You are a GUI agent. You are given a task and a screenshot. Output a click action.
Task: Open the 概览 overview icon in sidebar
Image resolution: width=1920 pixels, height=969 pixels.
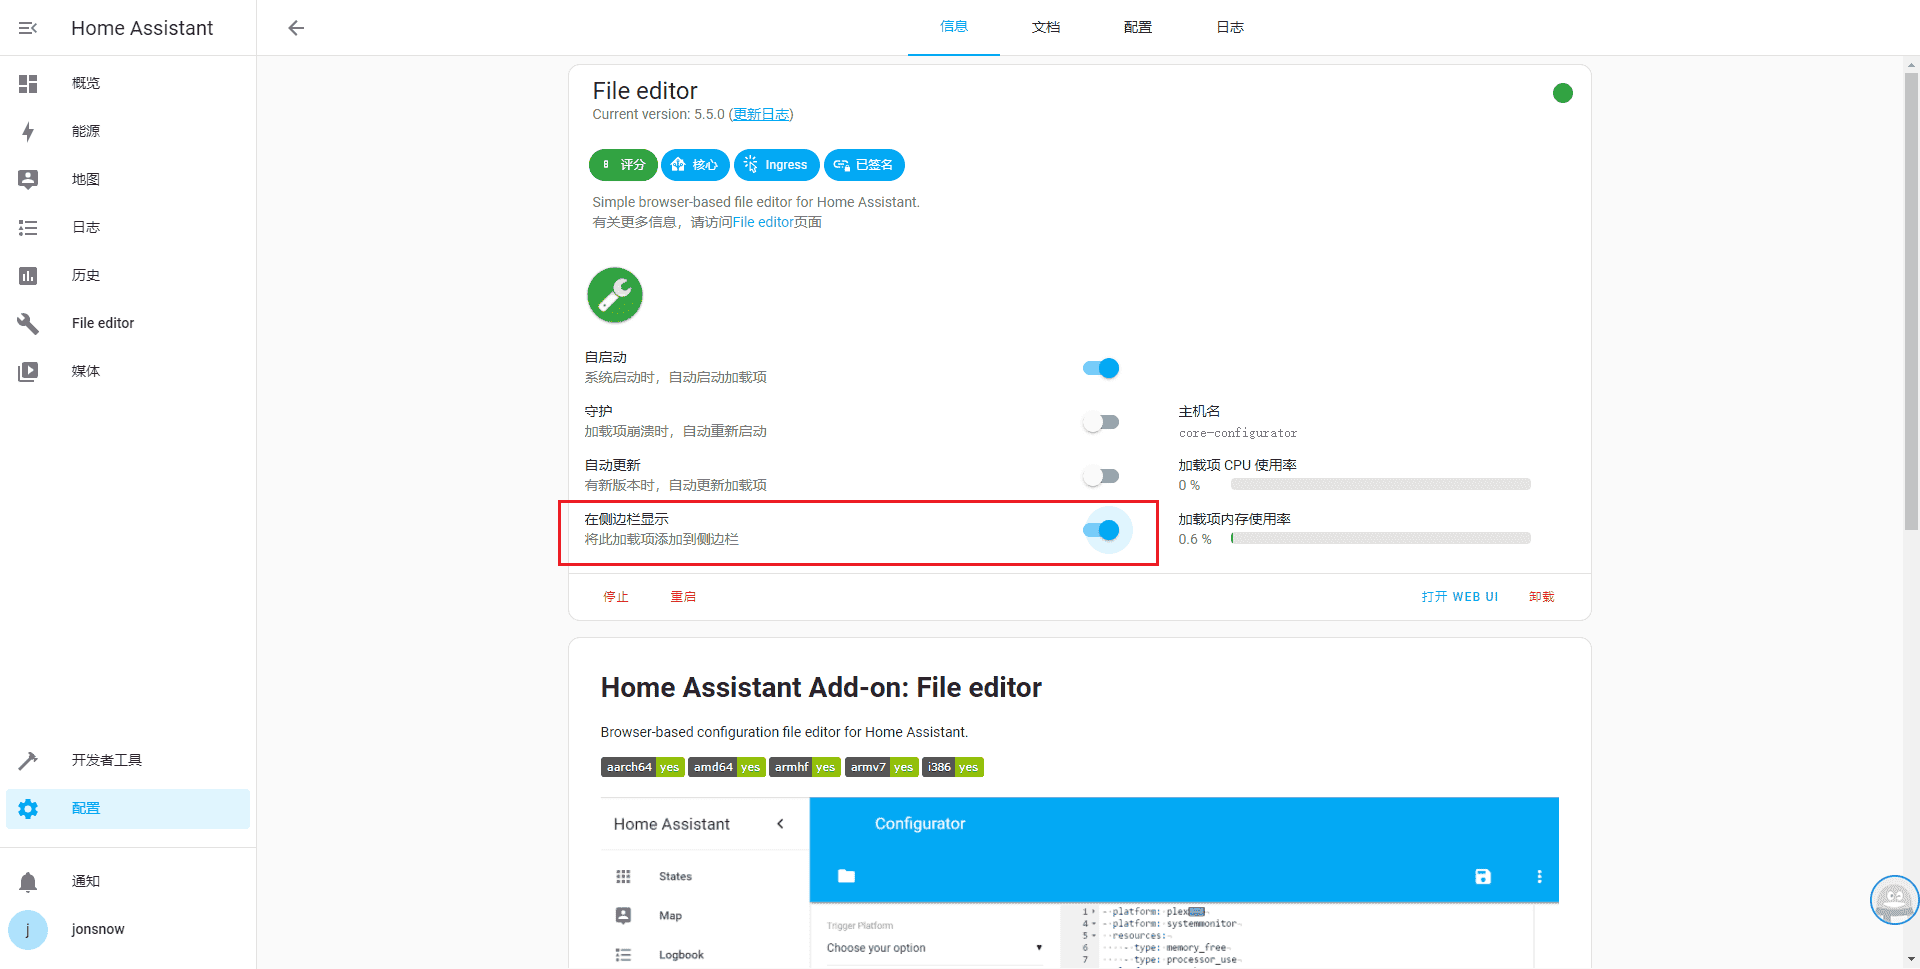(x=28, y=84)
